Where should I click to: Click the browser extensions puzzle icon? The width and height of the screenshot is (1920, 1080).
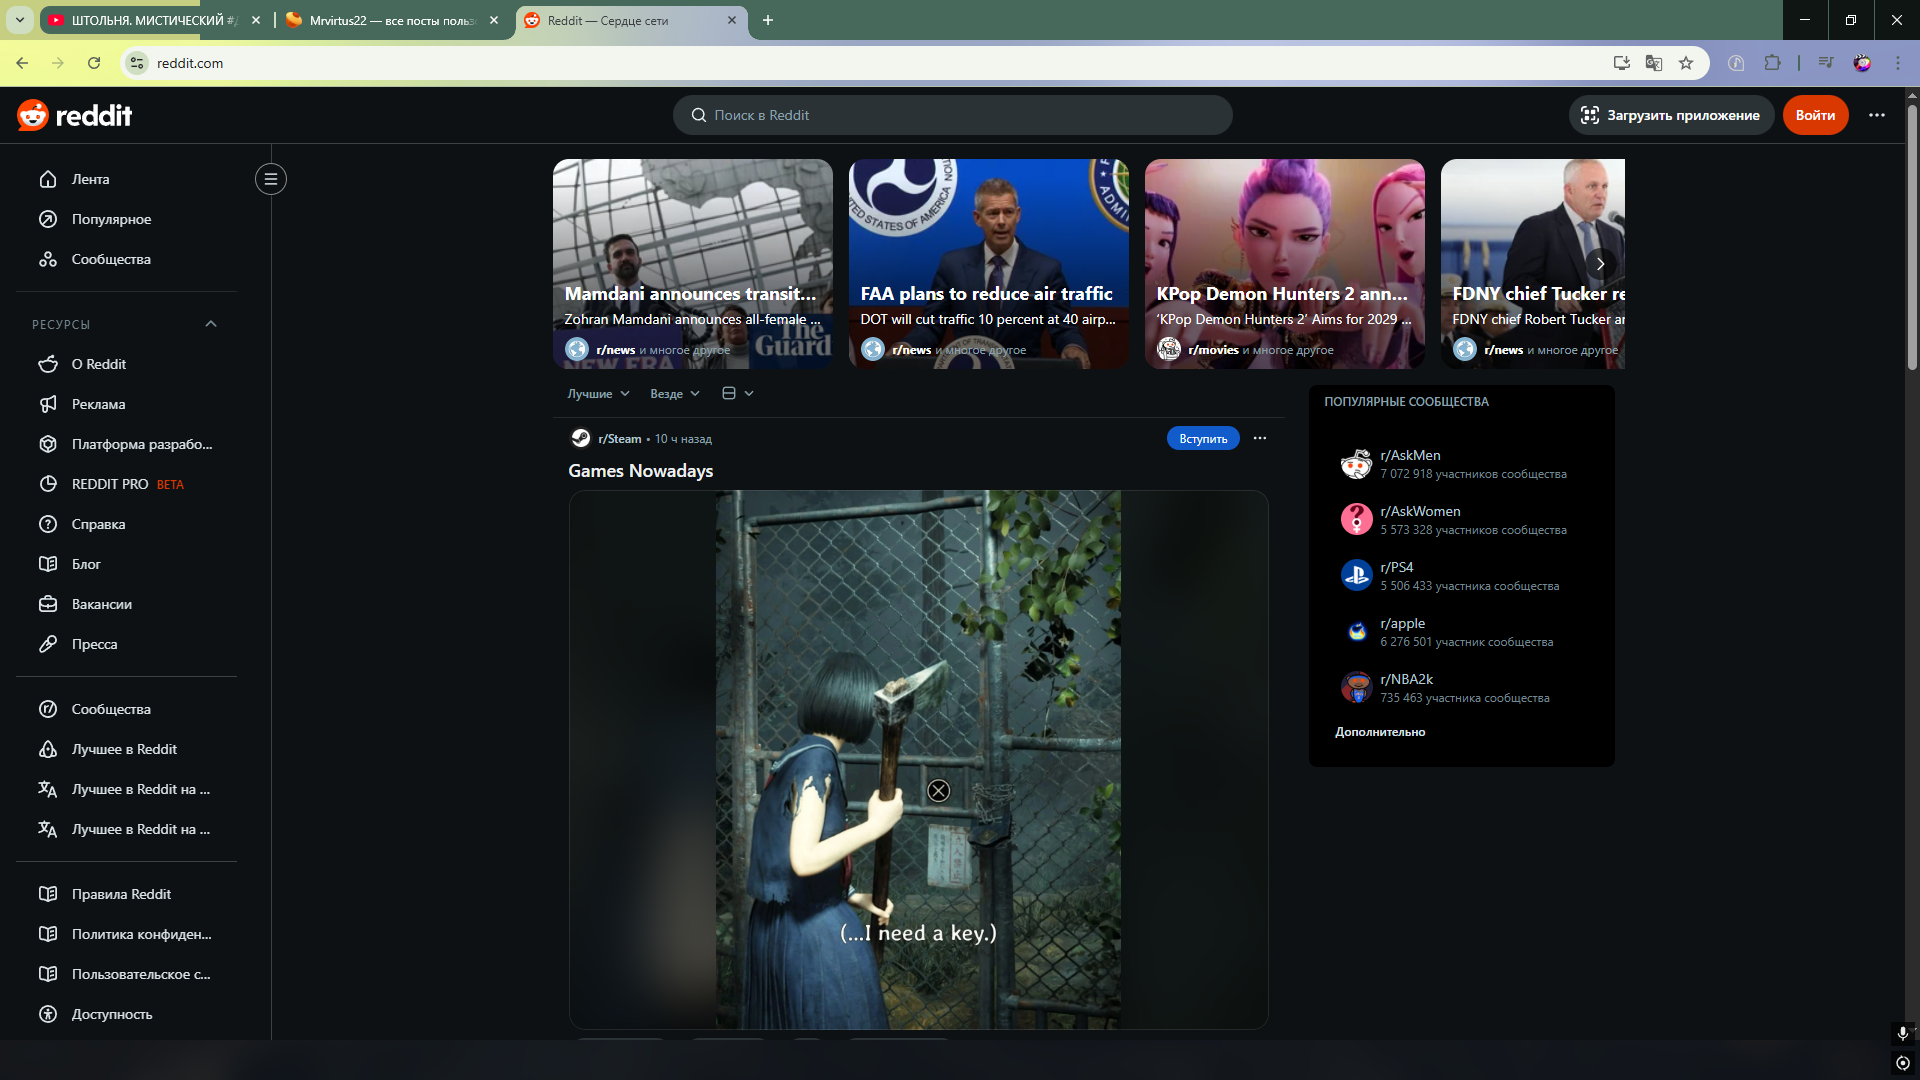tap(1772, 63)
